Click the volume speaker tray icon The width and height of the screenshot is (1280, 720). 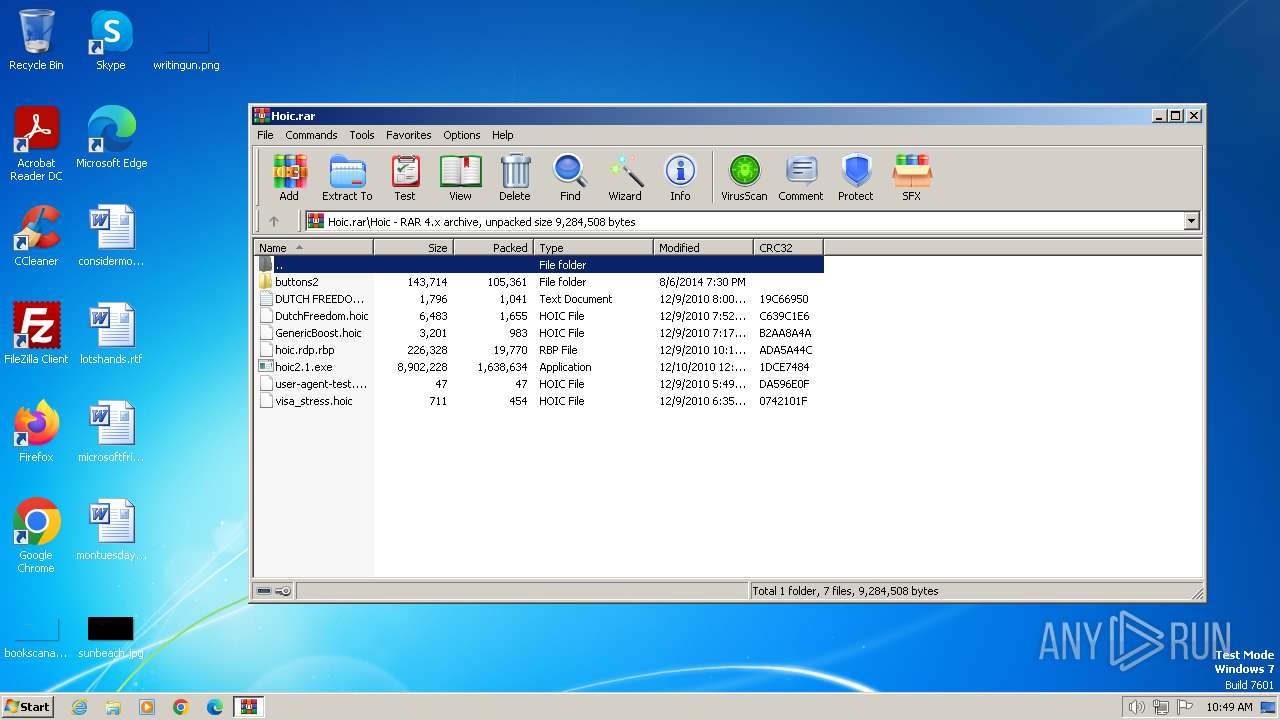coord(1136,707)
